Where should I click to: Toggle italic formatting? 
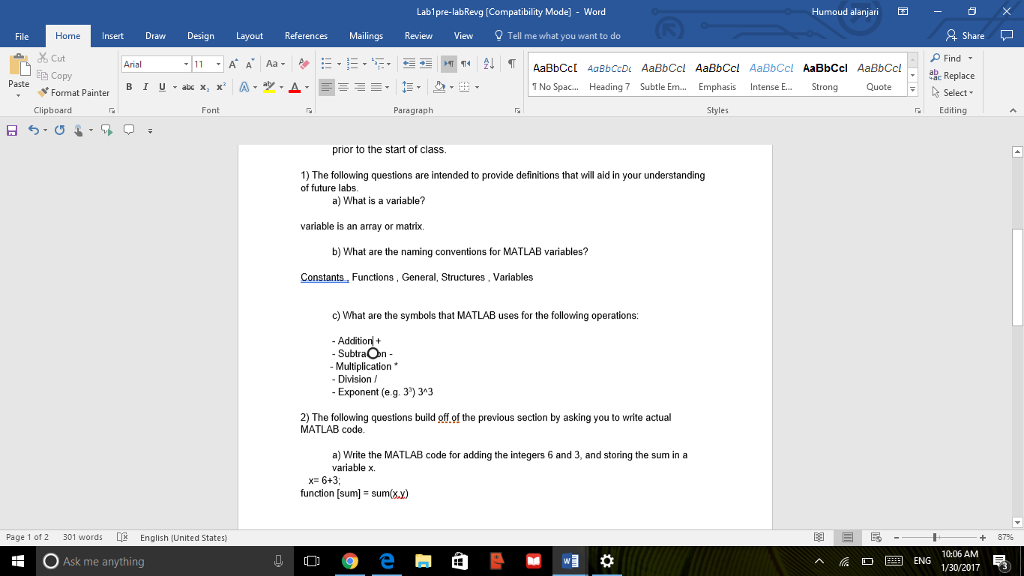click(146, 85)
